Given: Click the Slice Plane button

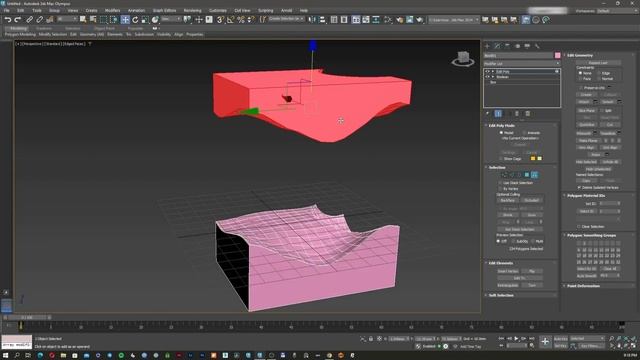Looking at the screenshot, I should point(587,111).
